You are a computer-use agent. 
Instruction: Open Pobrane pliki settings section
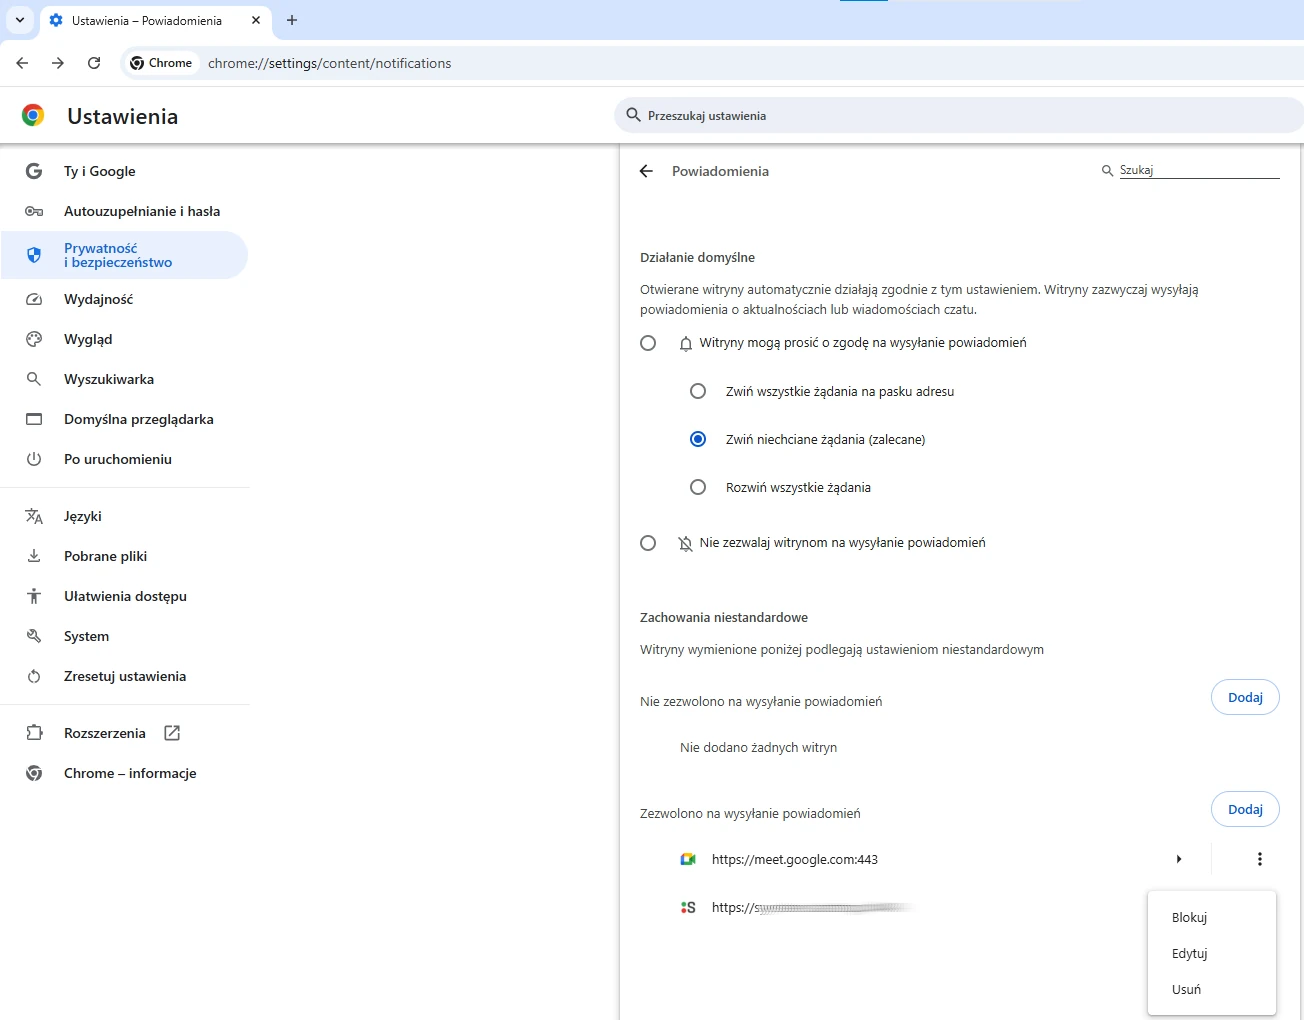click(105, 556)
